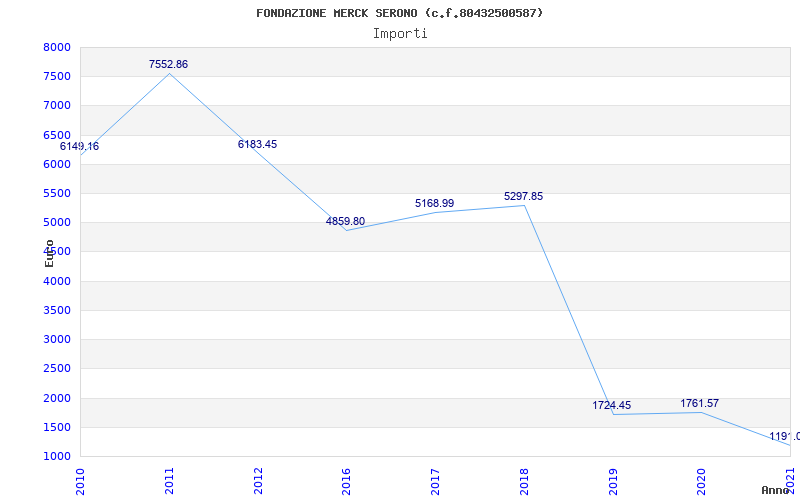Click the 1000 y-axis tick label
Image resolution: width=800 pixels, height=500 pixels.
[56, 457]
